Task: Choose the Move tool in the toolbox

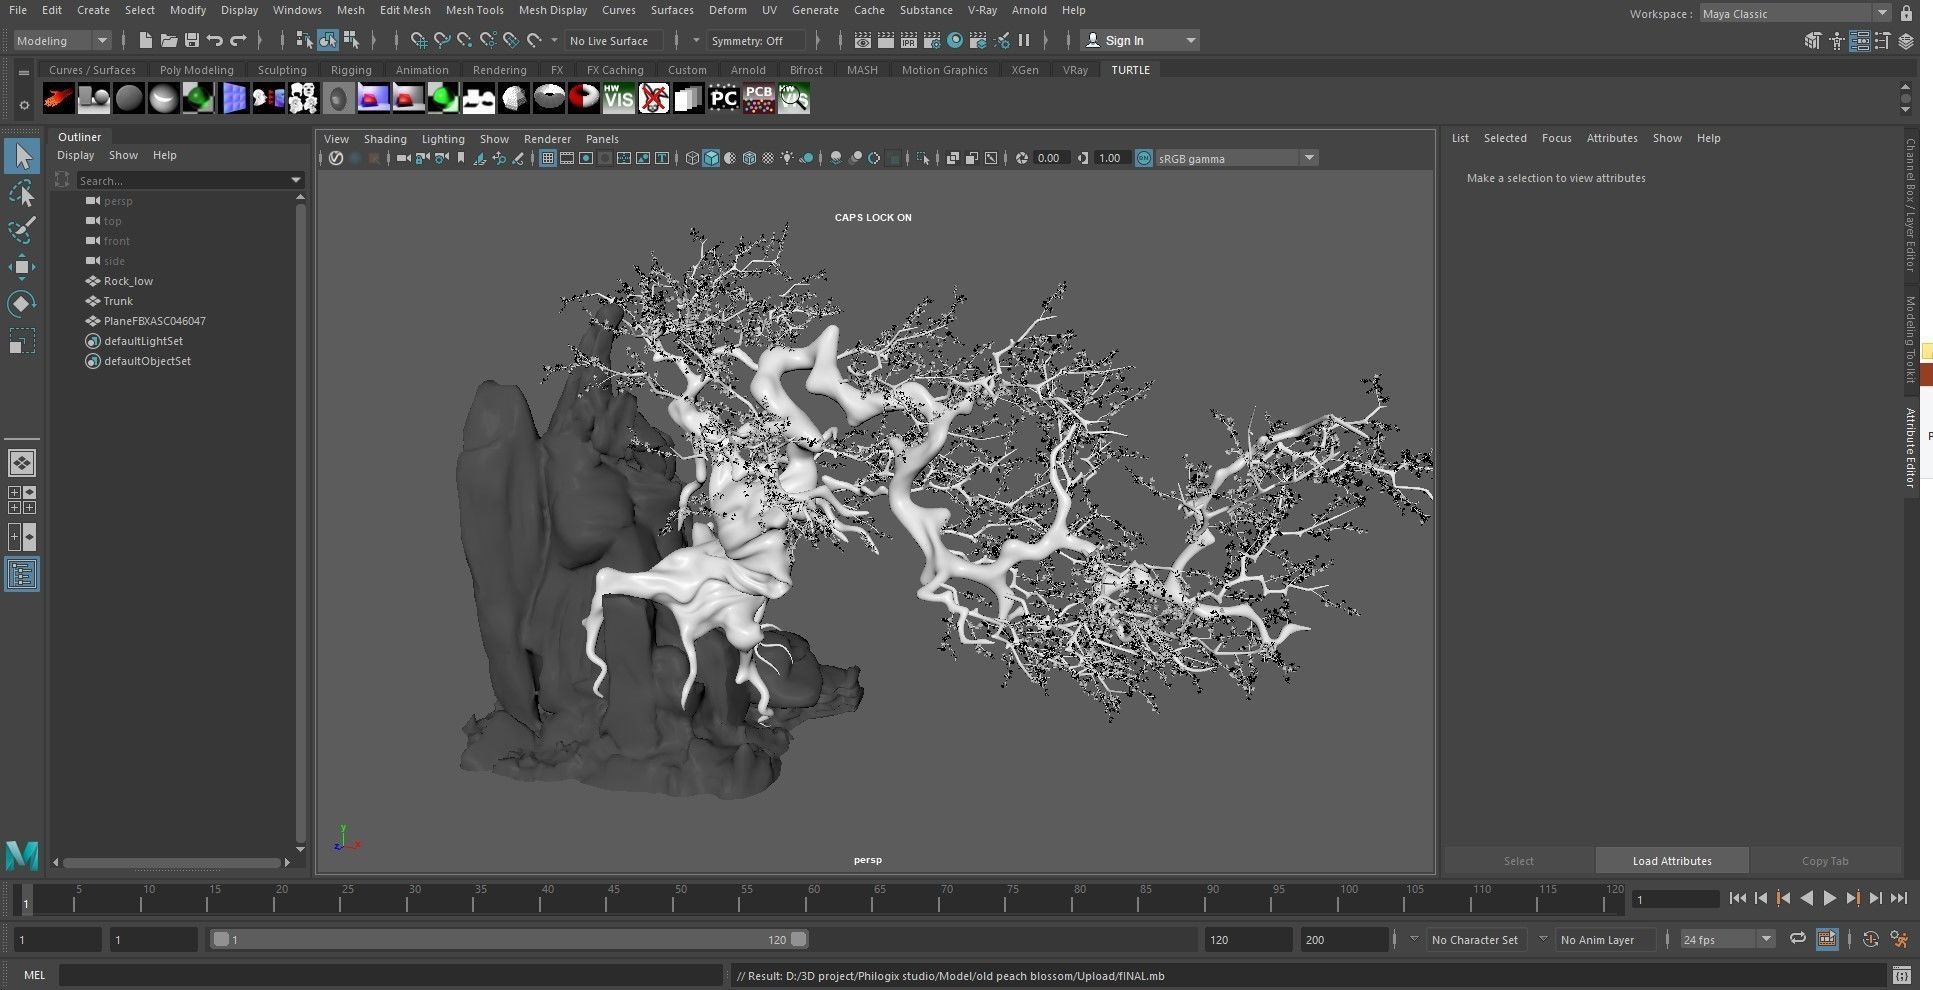Action: 22,266
